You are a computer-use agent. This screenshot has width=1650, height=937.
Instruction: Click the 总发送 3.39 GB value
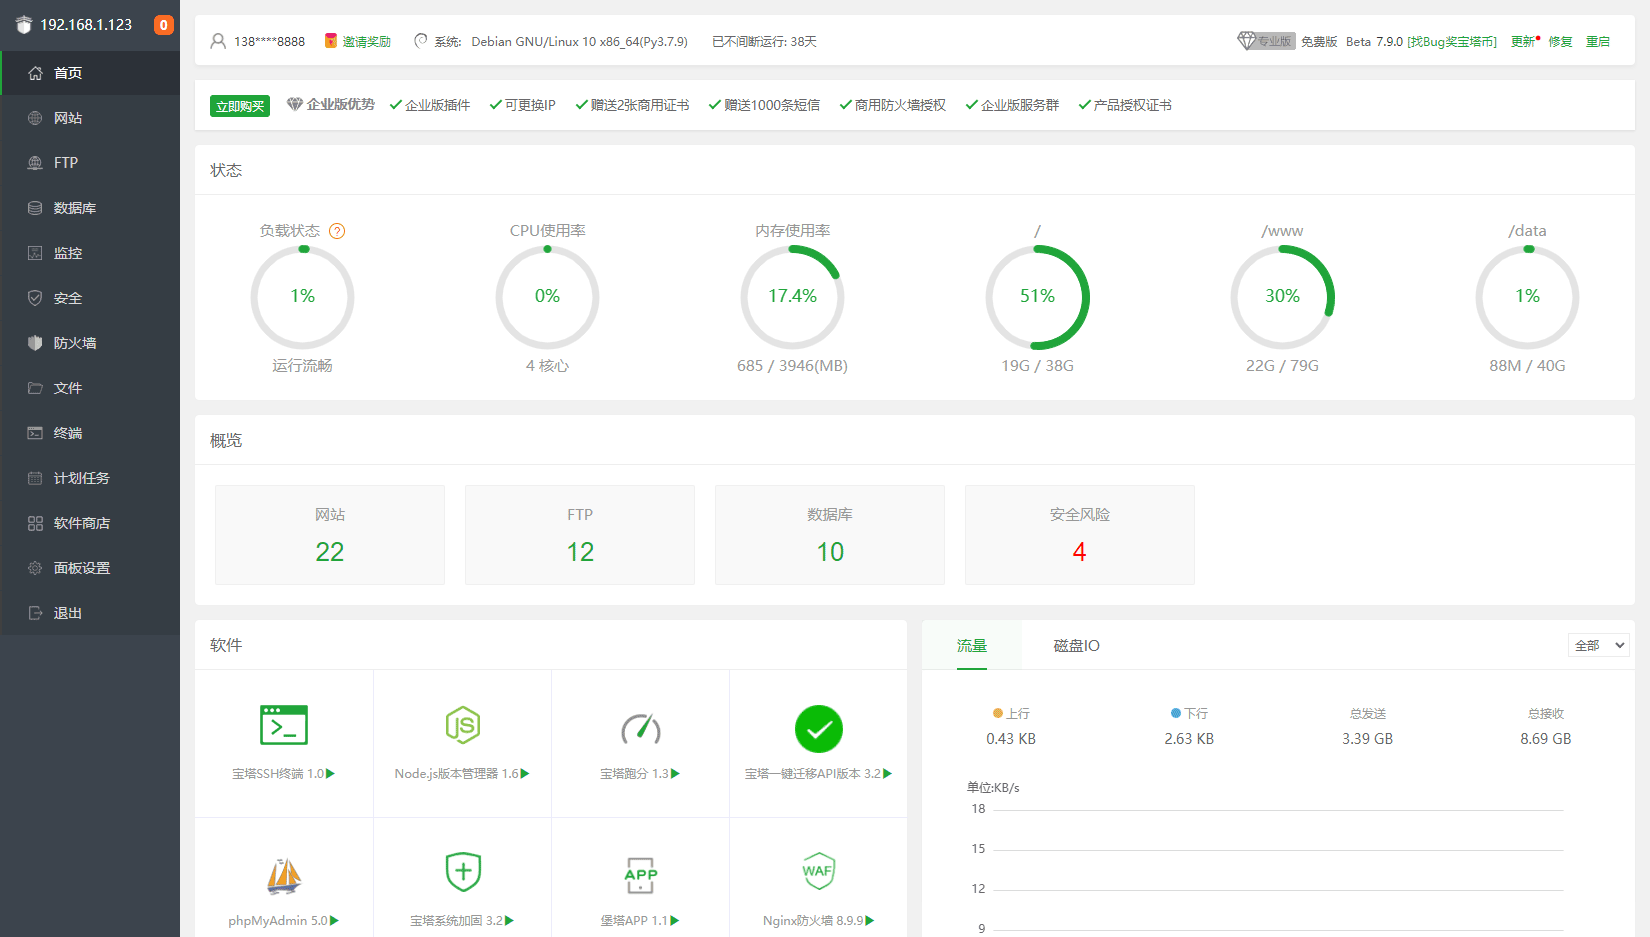click(1367, 739)
